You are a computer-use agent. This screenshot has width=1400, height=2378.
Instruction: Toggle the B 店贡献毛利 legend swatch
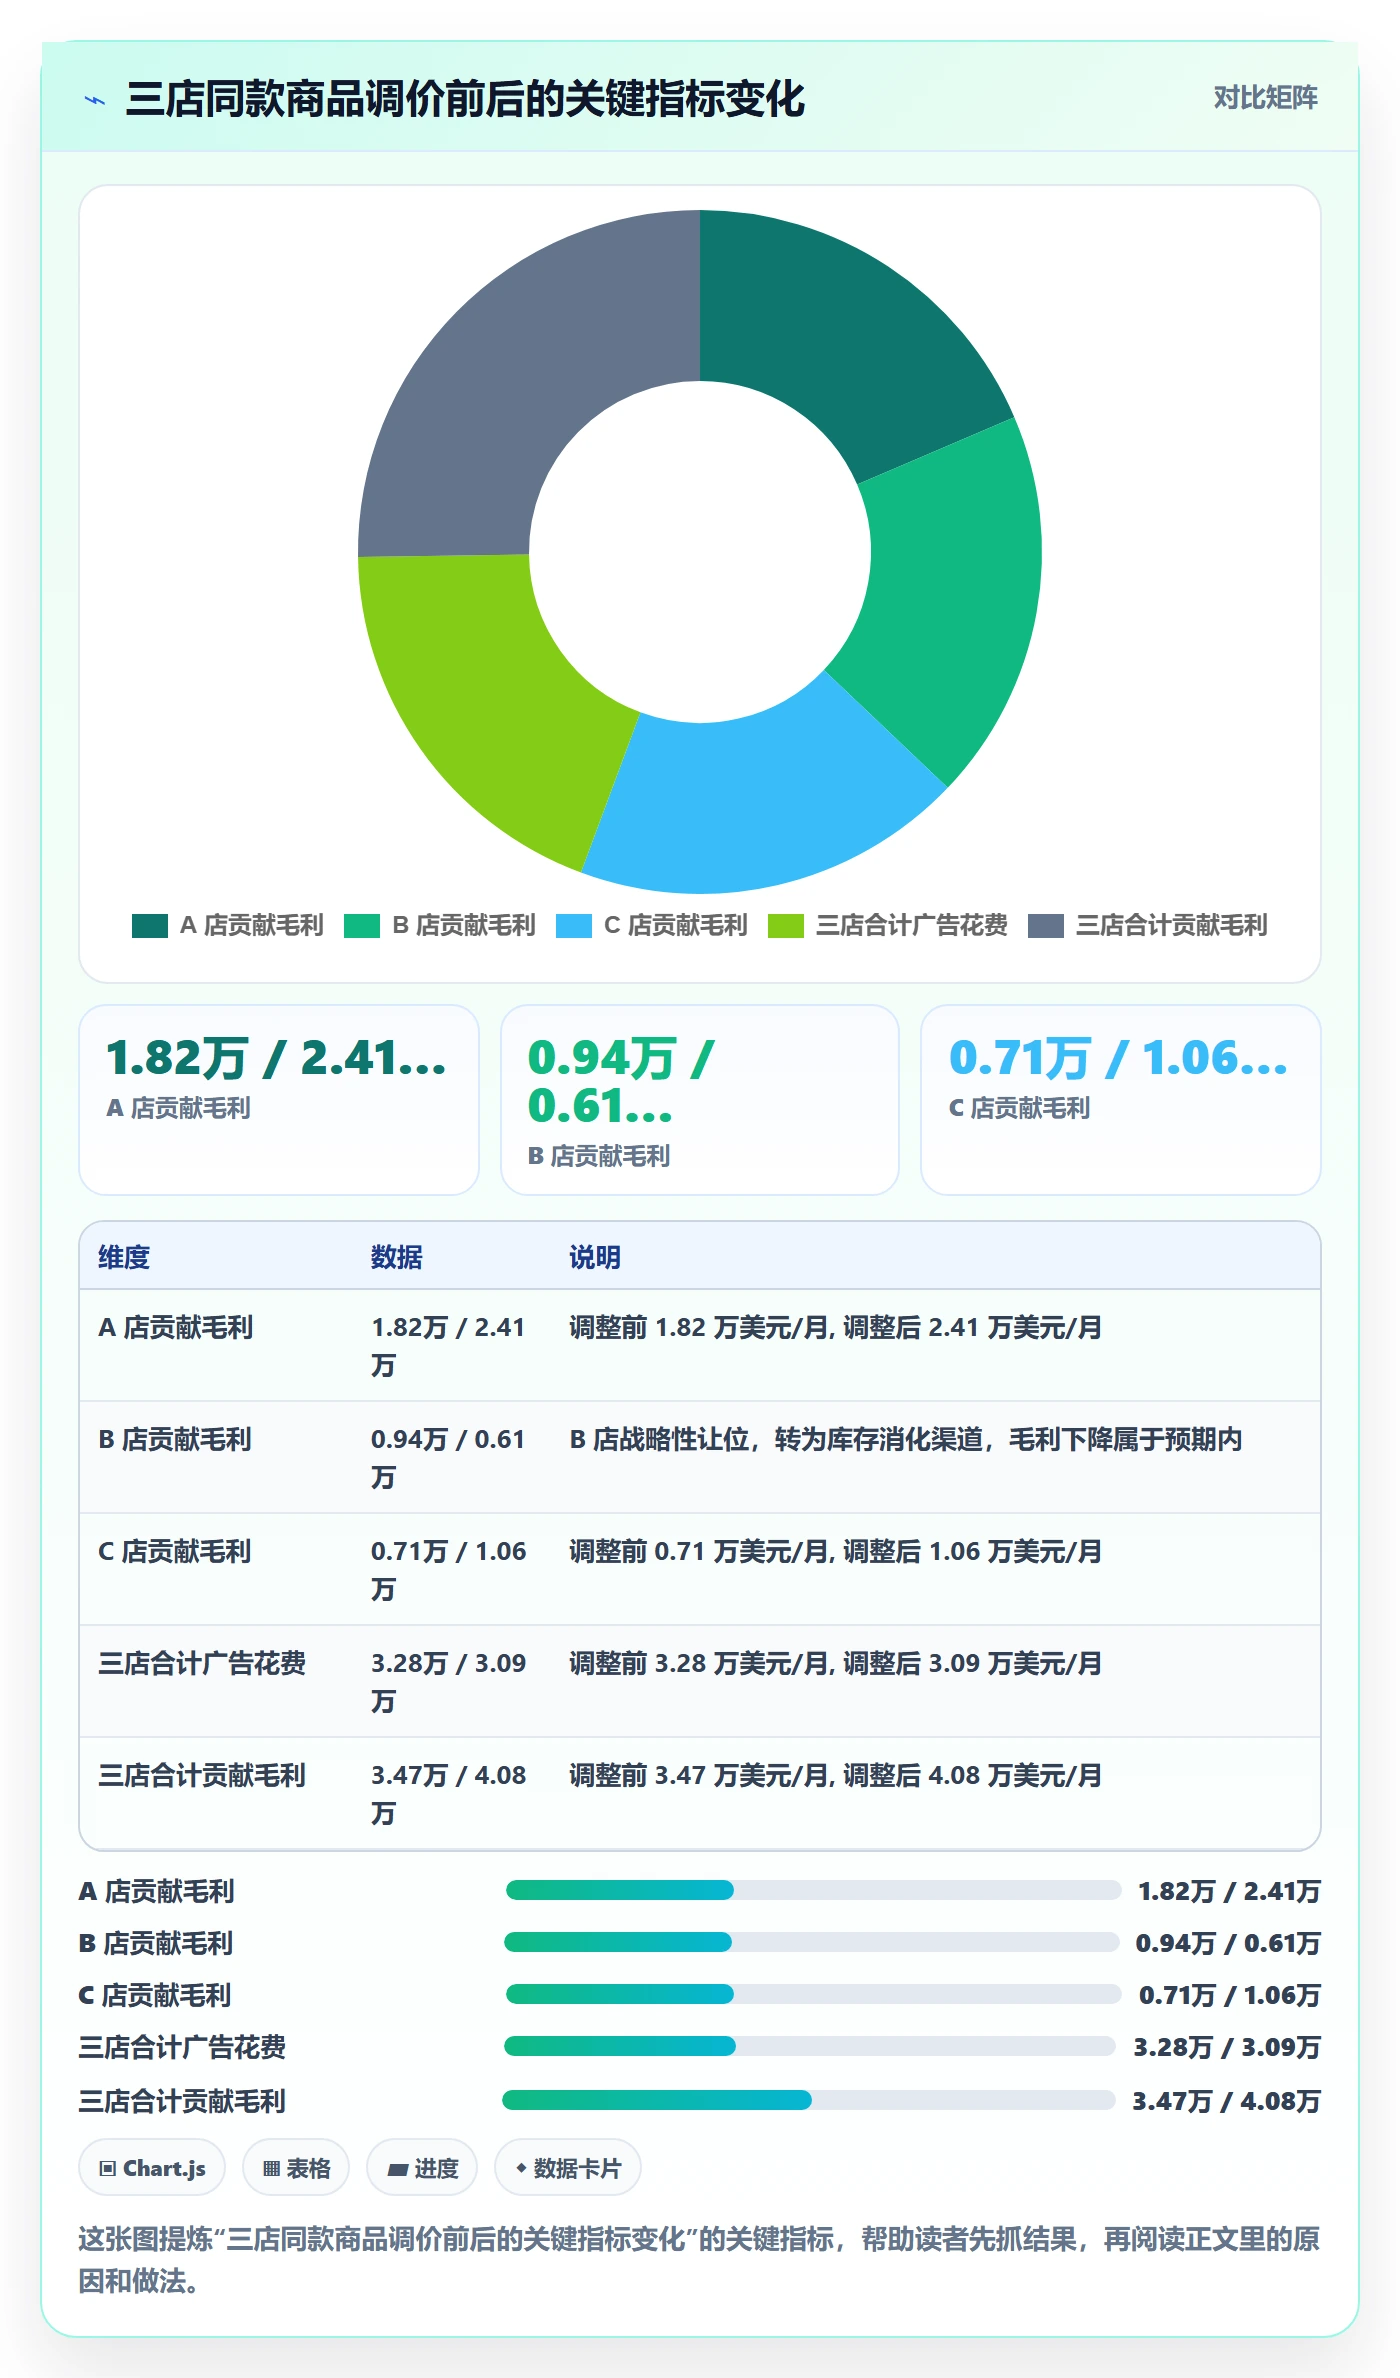coord(362,926)
